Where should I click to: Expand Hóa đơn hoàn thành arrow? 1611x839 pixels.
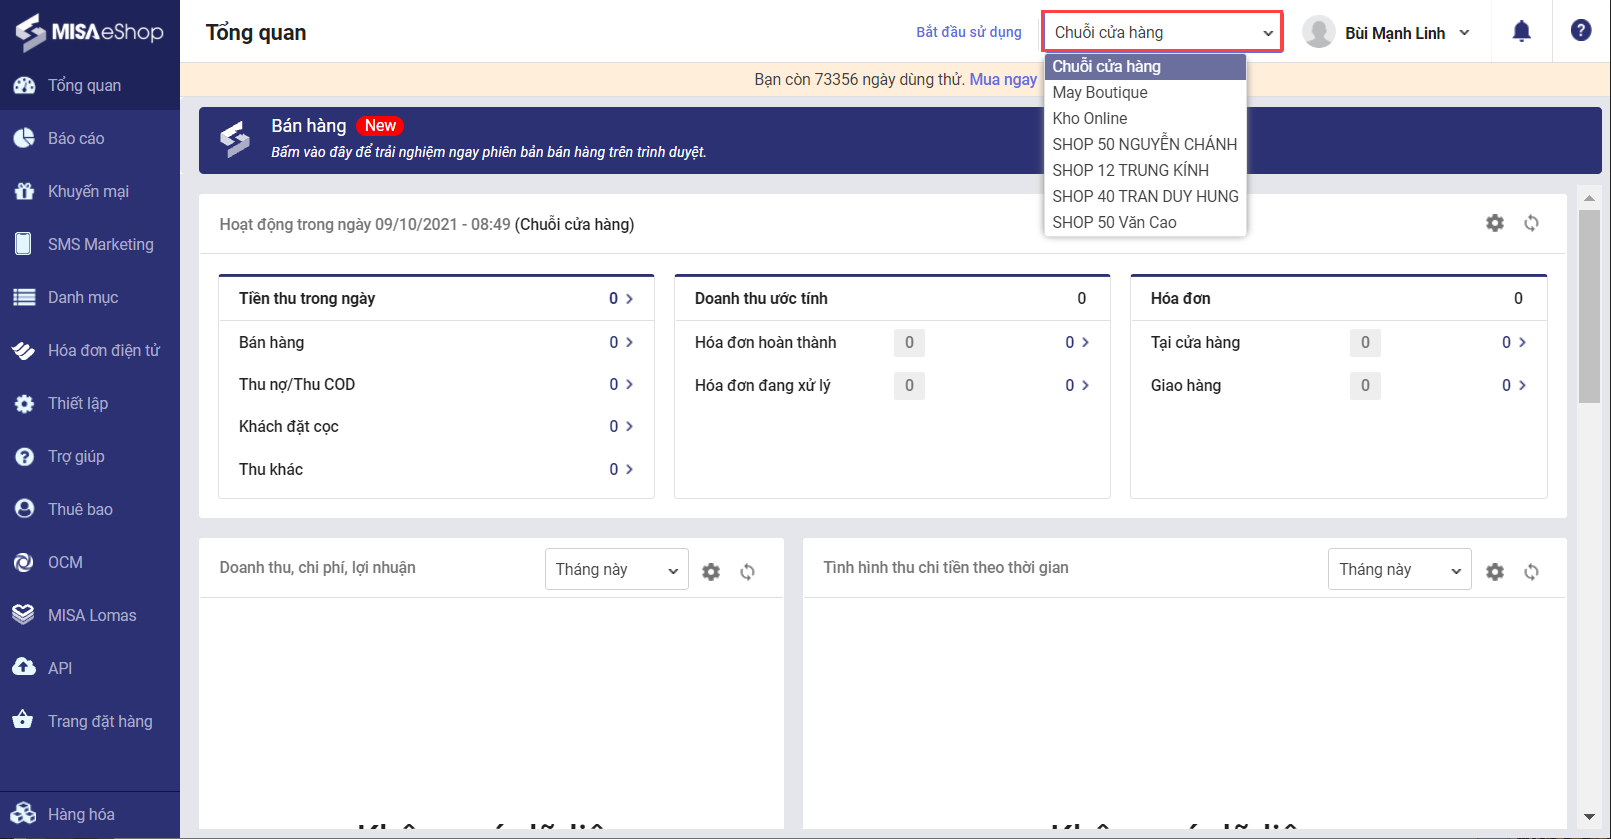point(1085,342)
